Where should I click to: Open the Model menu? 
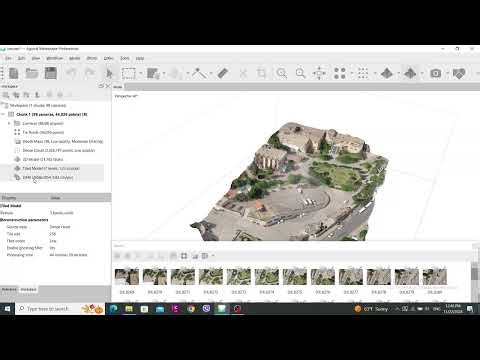[x=75, y=58]
